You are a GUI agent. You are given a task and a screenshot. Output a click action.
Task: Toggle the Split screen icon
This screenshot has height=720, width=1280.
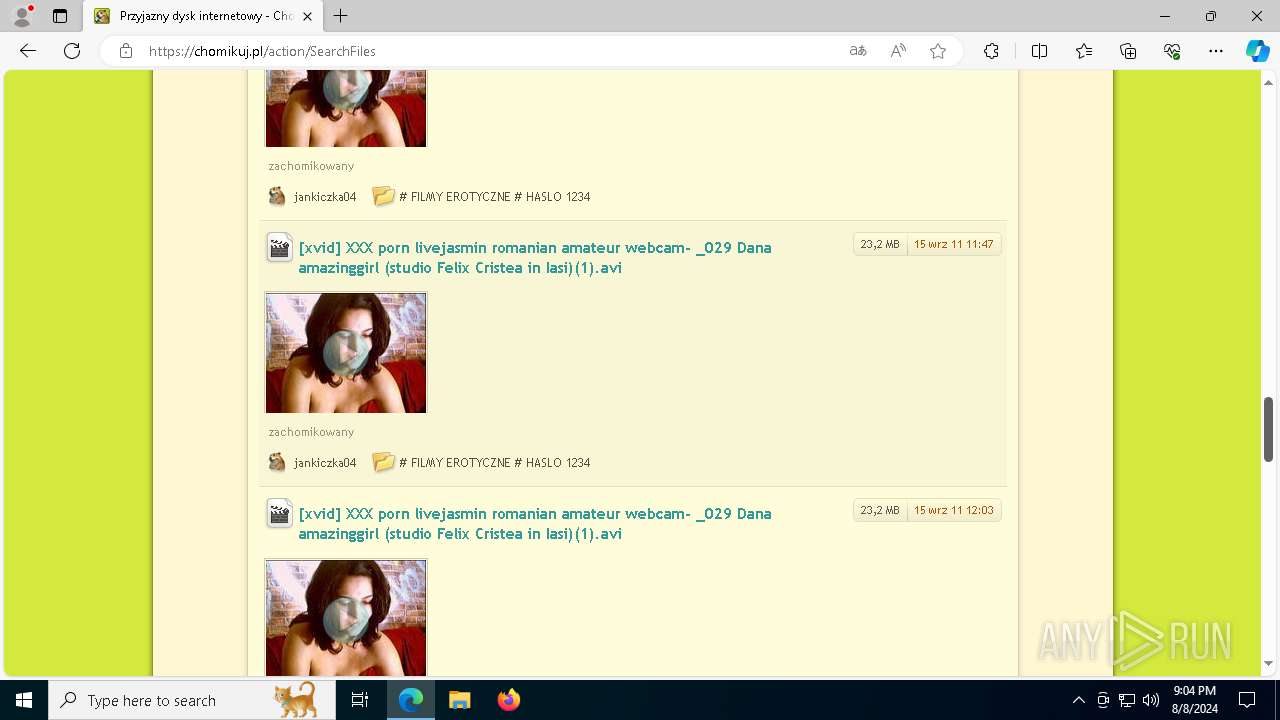[1039, 51]
